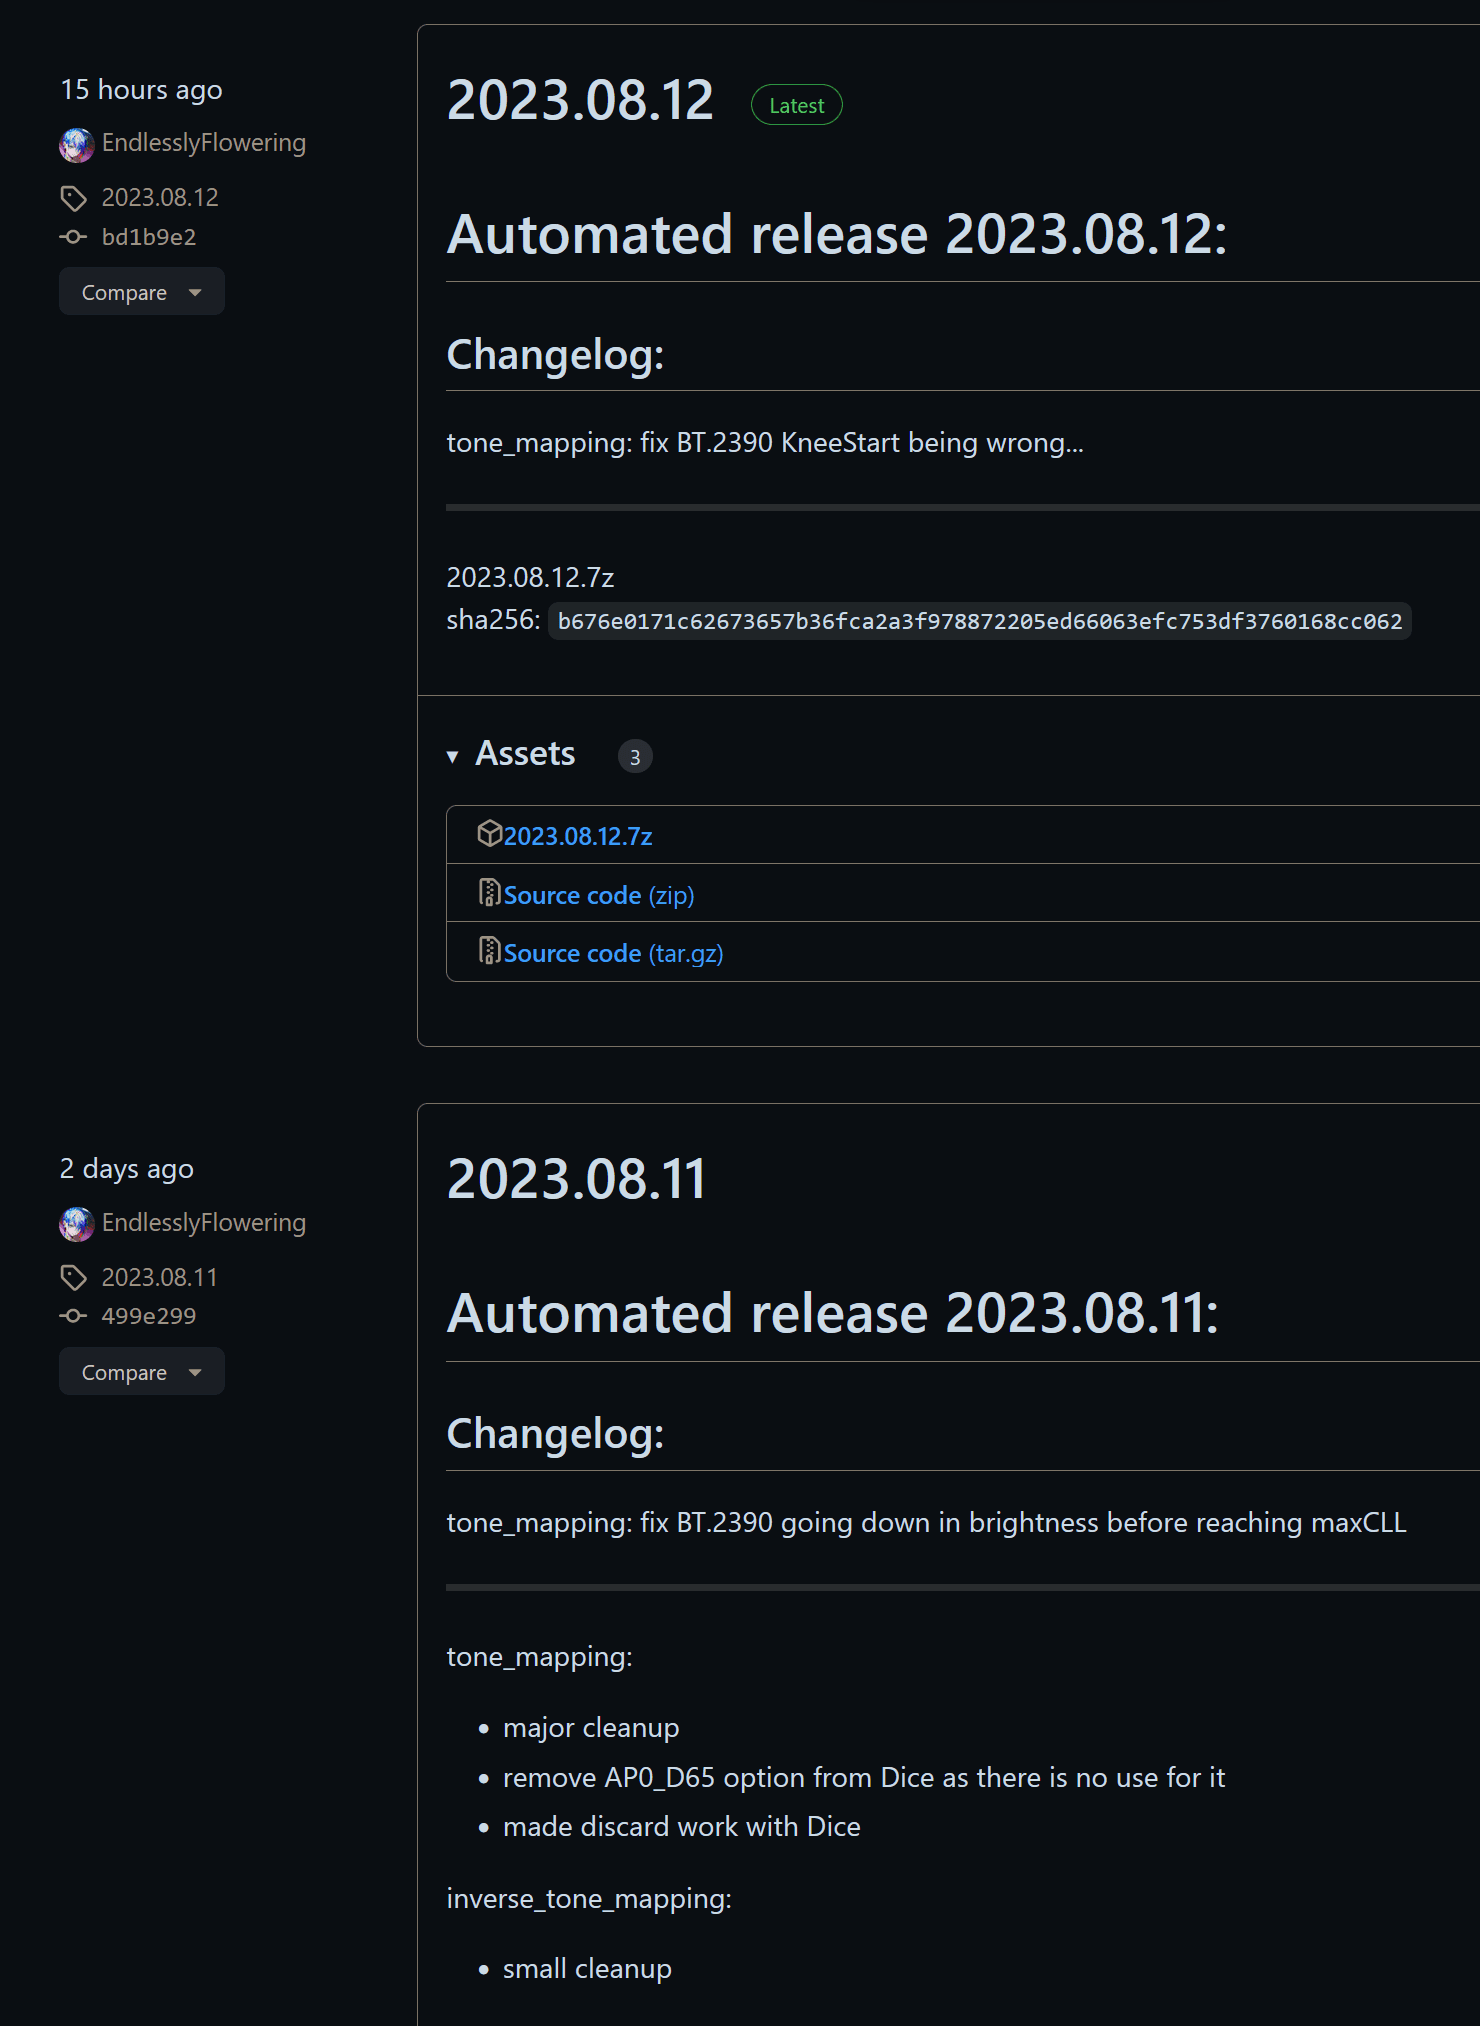This screenshot has width=1480, height=2026.
Task: Open Compare dropdown for release 2023.08.12
Action: (x=141, y=292)
